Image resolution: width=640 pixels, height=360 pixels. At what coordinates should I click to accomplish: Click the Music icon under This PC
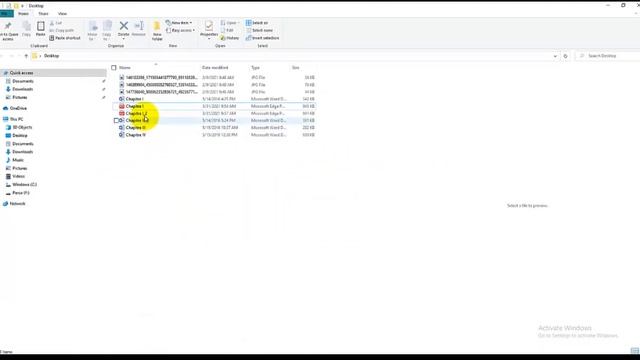(x=8, y=160)
